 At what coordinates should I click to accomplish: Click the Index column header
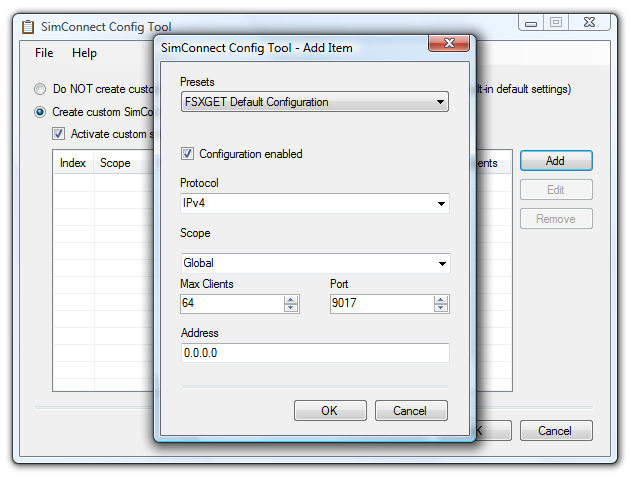tap(73, 163)
